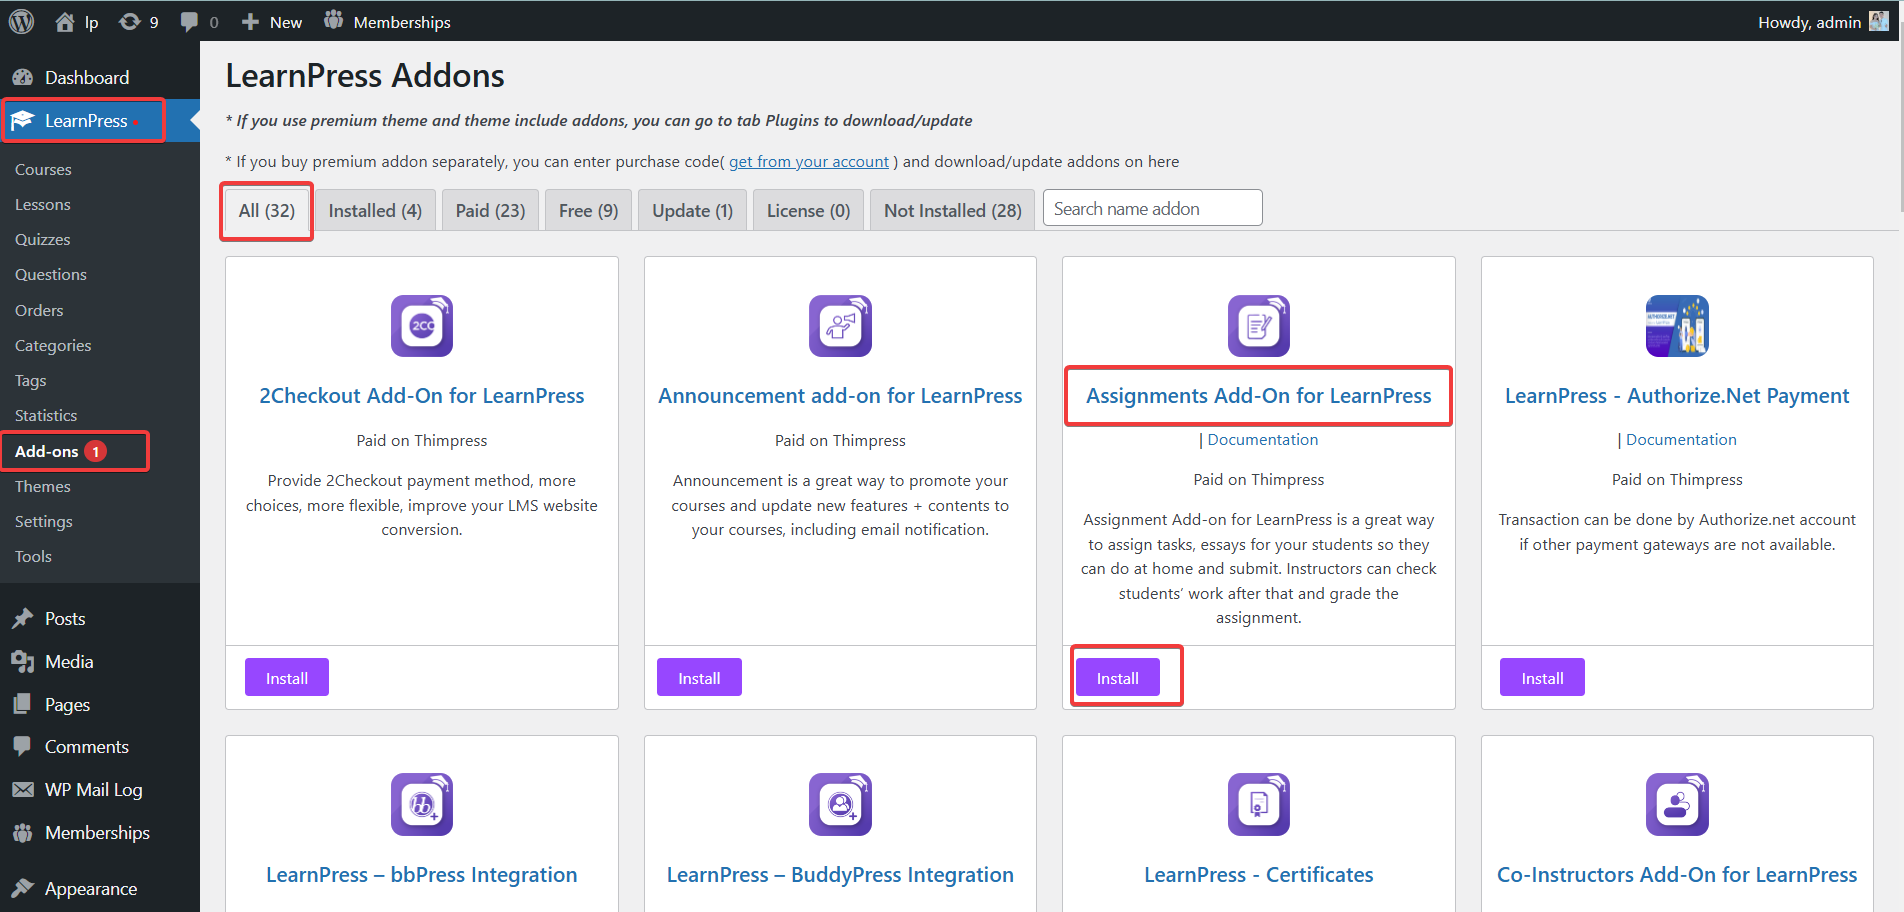Install the Assignments Add-On
1904x912 pixels.
point(1118,678)
